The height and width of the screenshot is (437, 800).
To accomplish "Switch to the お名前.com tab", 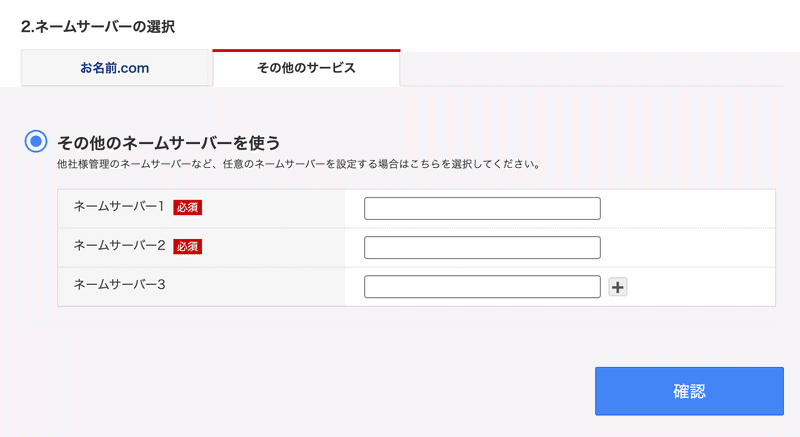I will tap(115, 68).
